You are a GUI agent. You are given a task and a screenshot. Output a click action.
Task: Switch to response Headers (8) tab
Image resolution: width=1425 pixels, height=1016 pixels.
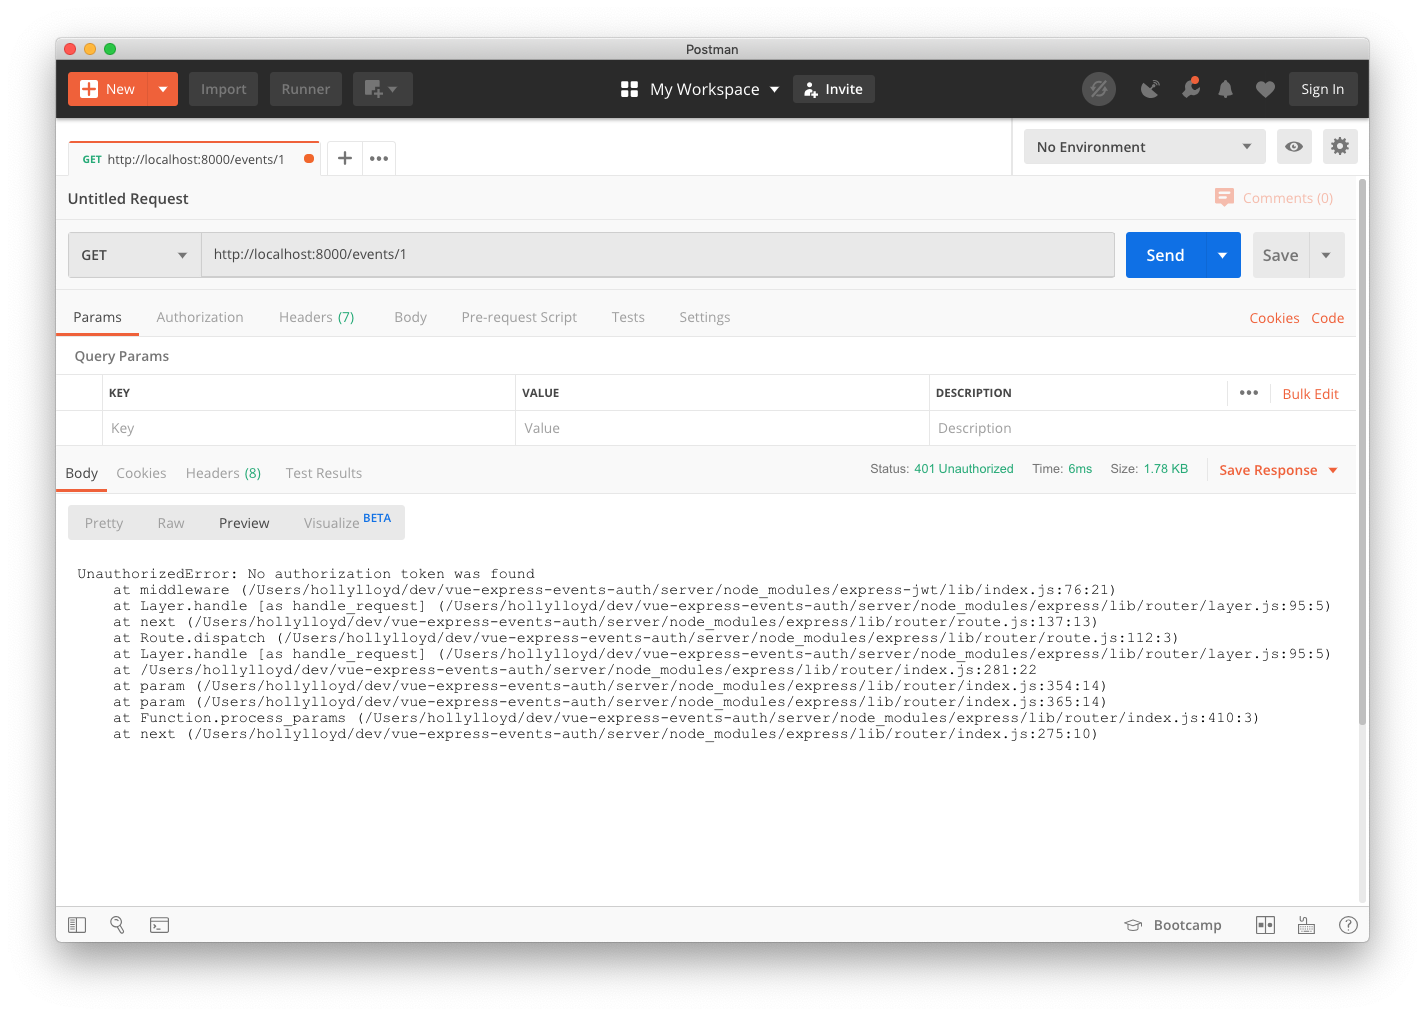223,473
